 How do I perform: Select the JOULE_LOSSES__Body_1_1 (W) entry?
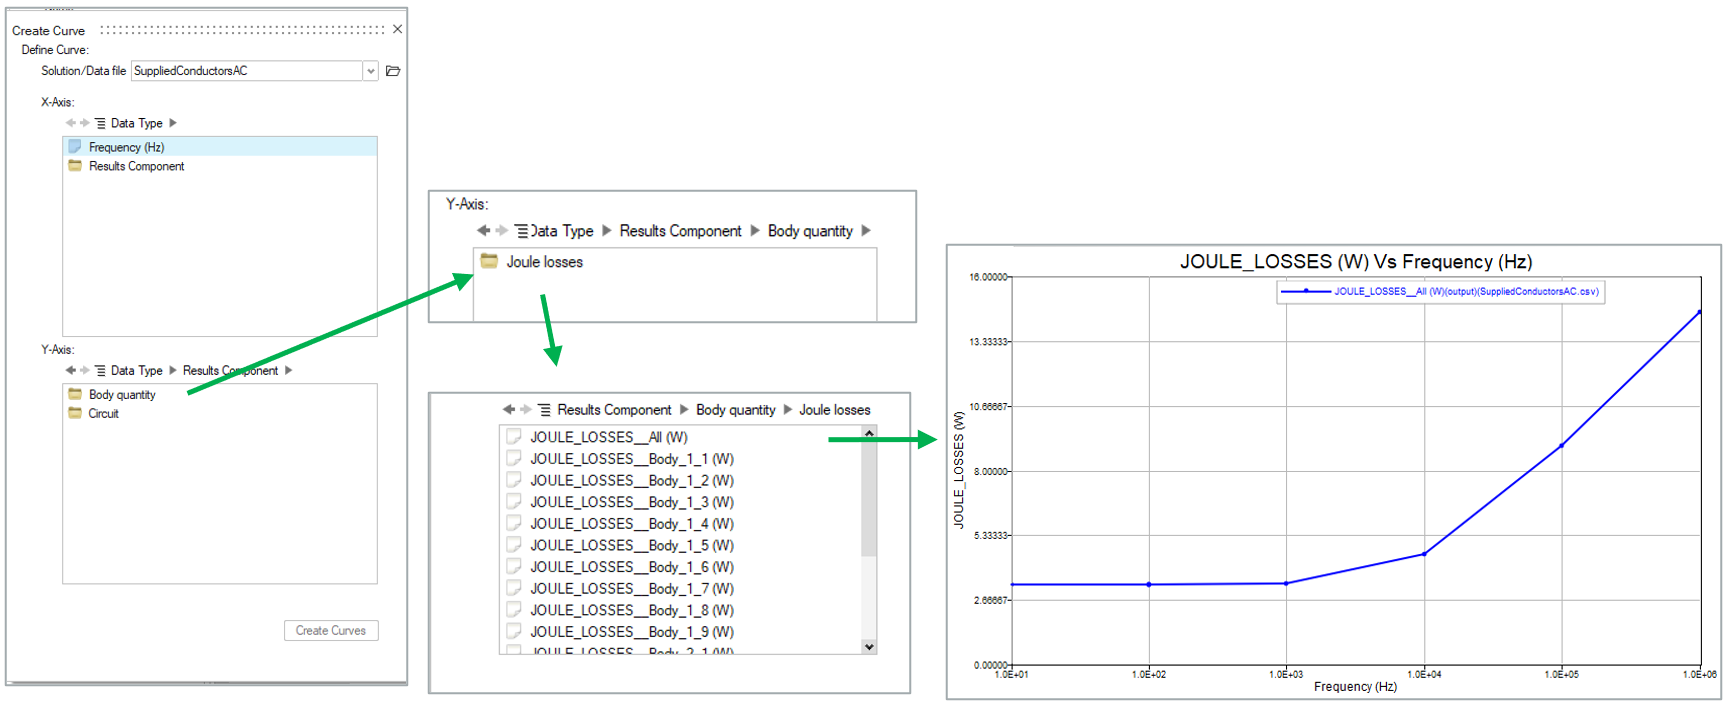pos(631,459)
